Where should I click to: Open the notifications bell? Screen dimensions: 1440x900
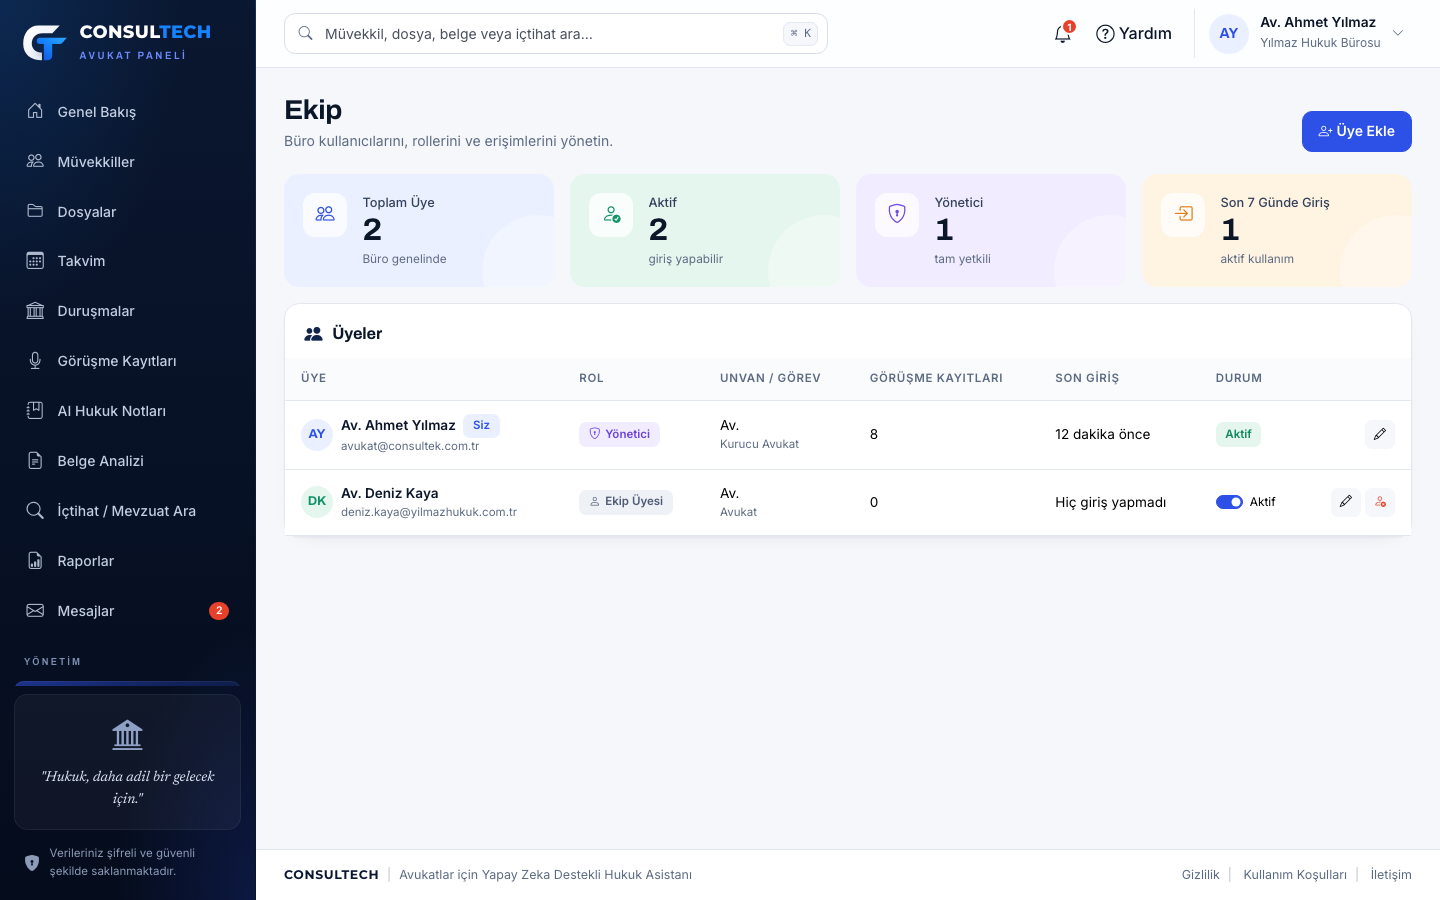point(1062,34)
